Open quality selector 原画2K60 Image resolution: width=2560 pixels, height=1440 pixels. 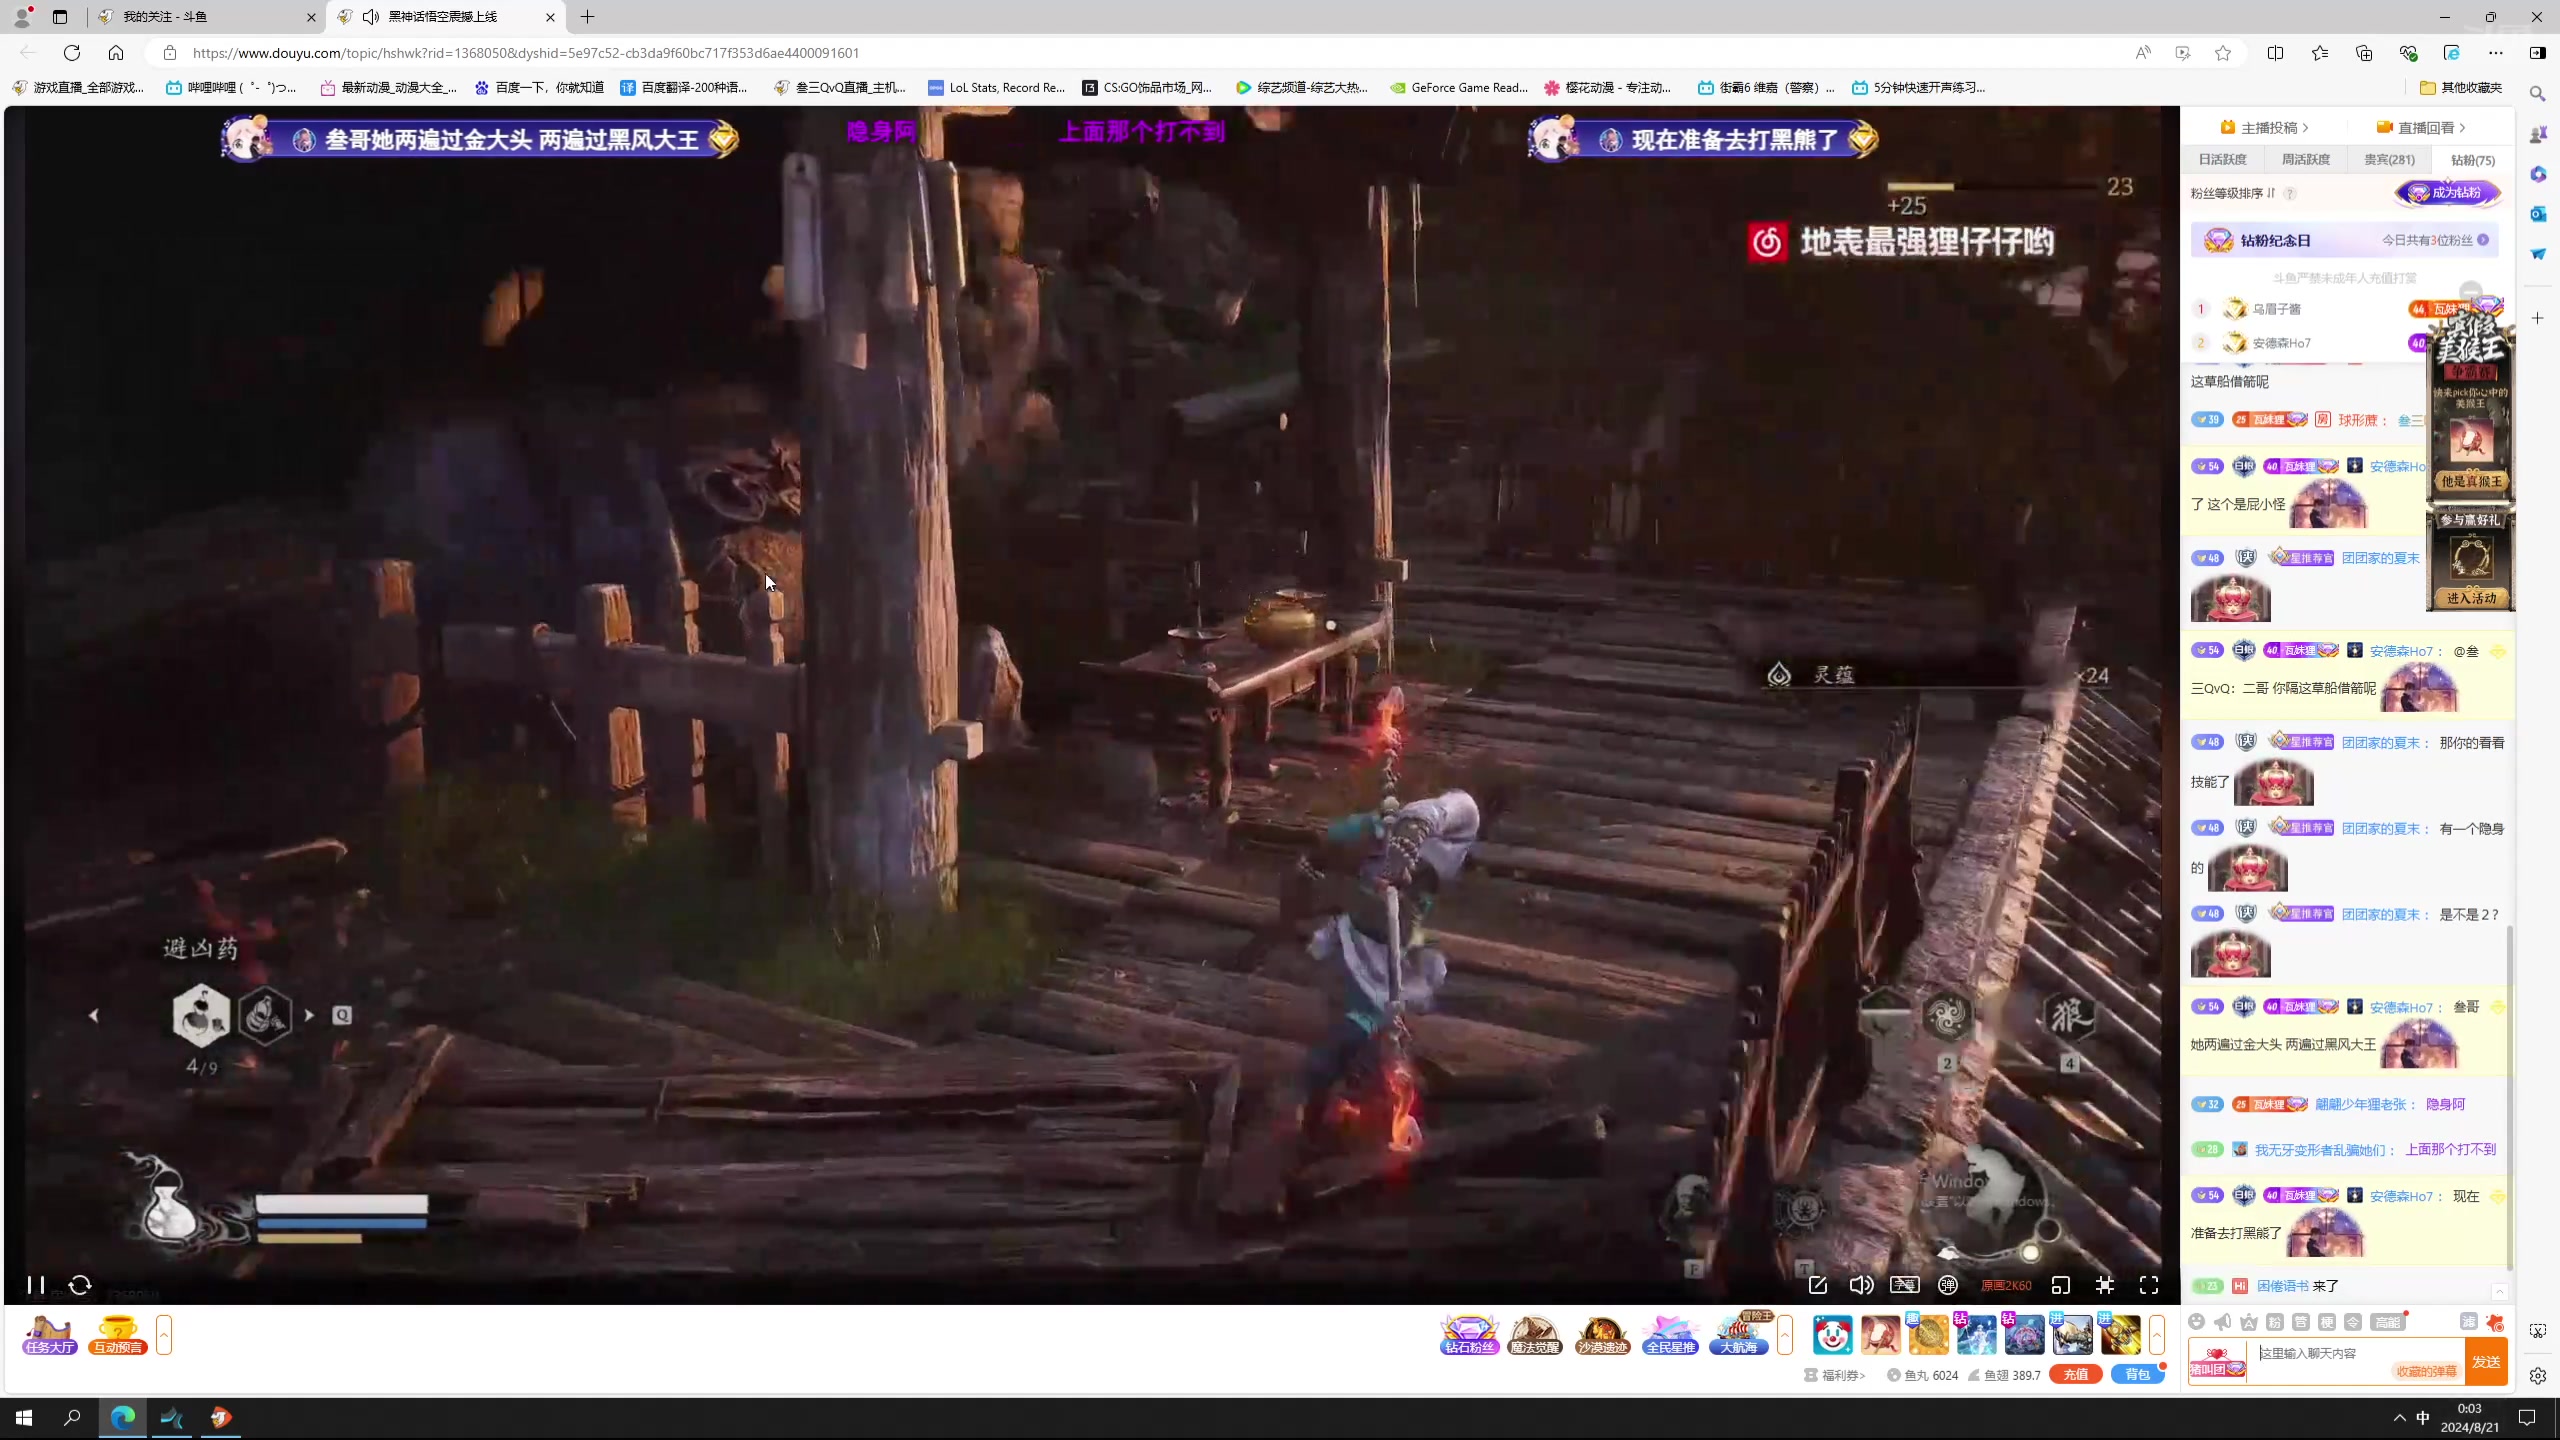(2006, 1286)
